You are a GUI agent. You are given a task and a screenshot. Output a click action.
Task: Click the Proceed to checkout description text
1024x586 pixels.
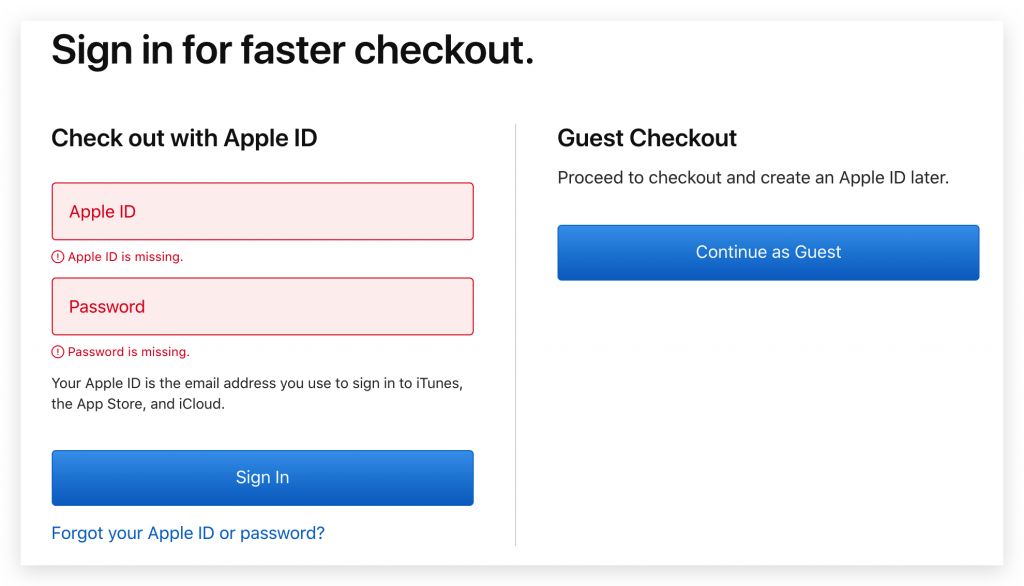[753, 178]
